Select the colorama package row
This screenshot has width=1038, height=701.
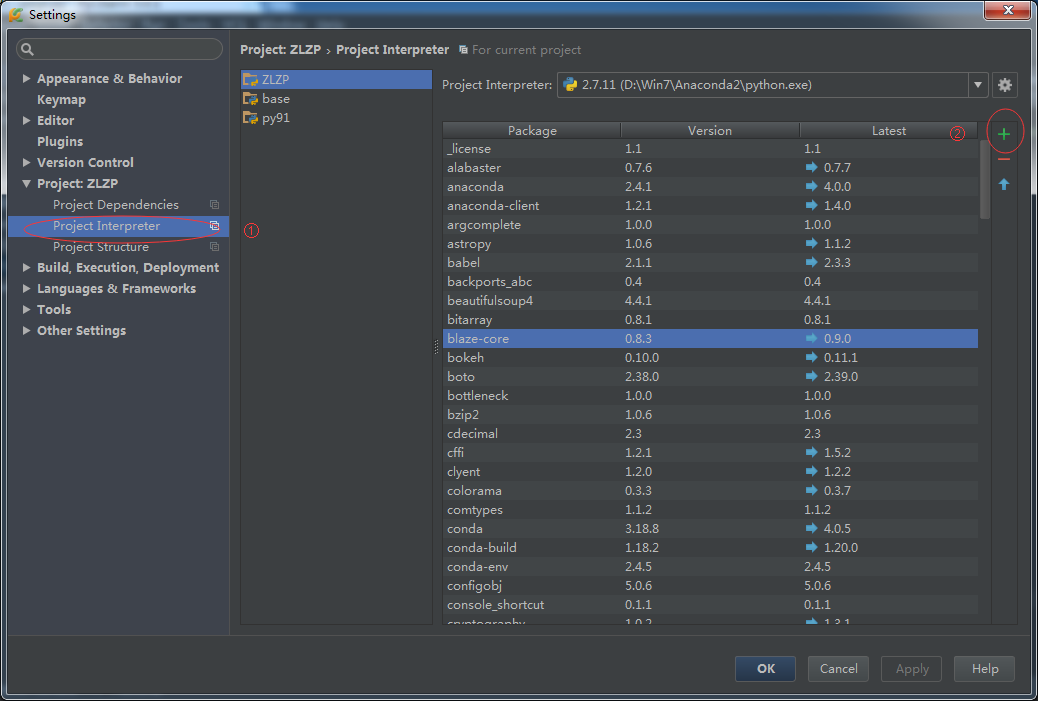710,491
